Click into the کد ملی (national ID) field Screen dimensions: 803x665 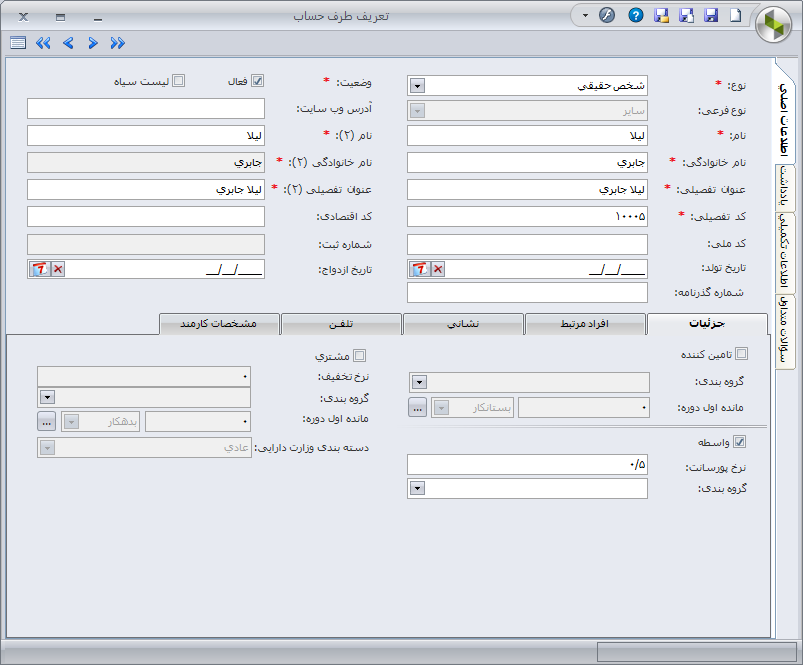point(527,245)
